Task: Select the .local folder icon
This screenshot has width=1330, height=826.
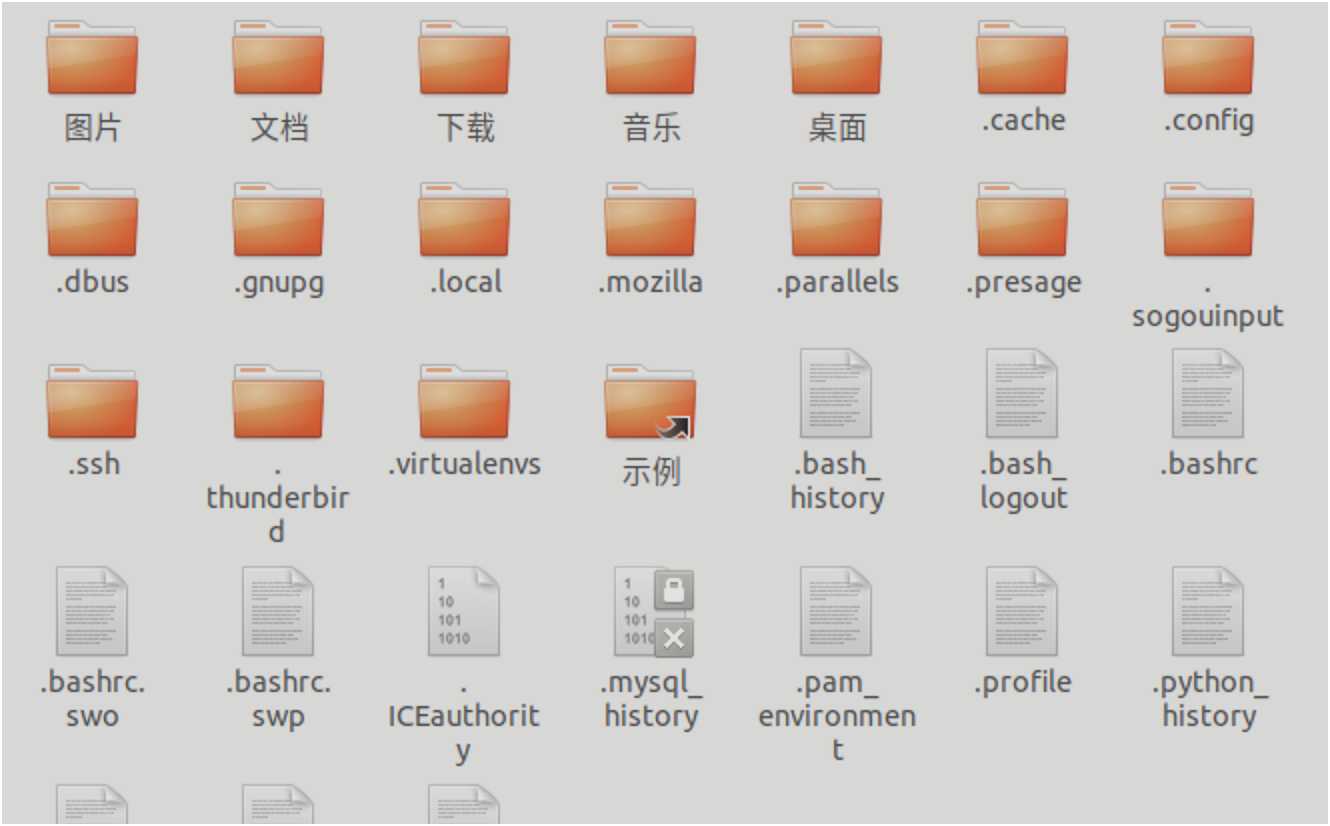Action: coord(464,219)
